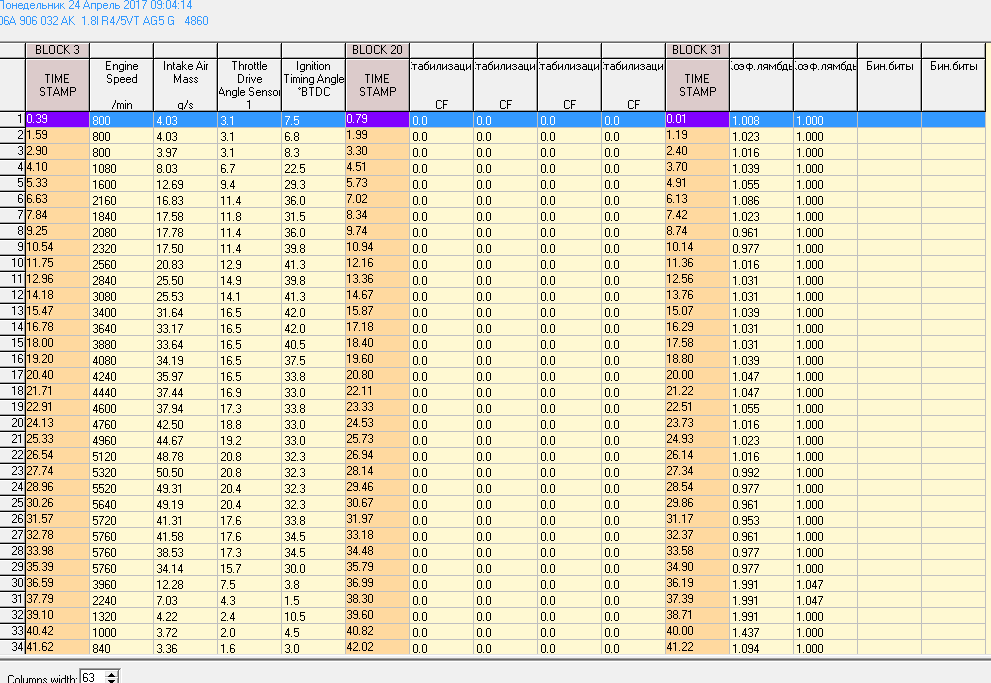Click the BLOCK 31 group header
This screenshot has width=991, height=683.
point(697,50)
